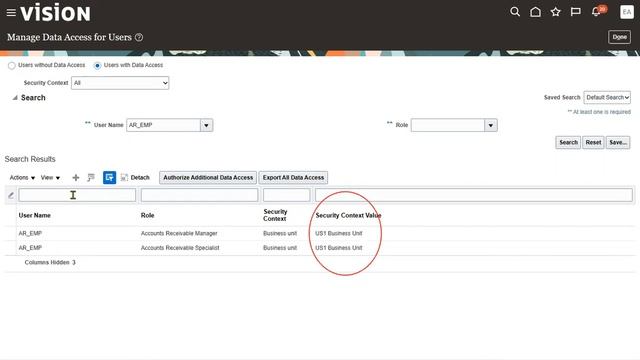Screen dimensions: 640x360
Task: Collapse the Search section triangle
Action: click(x=15, y=98)
